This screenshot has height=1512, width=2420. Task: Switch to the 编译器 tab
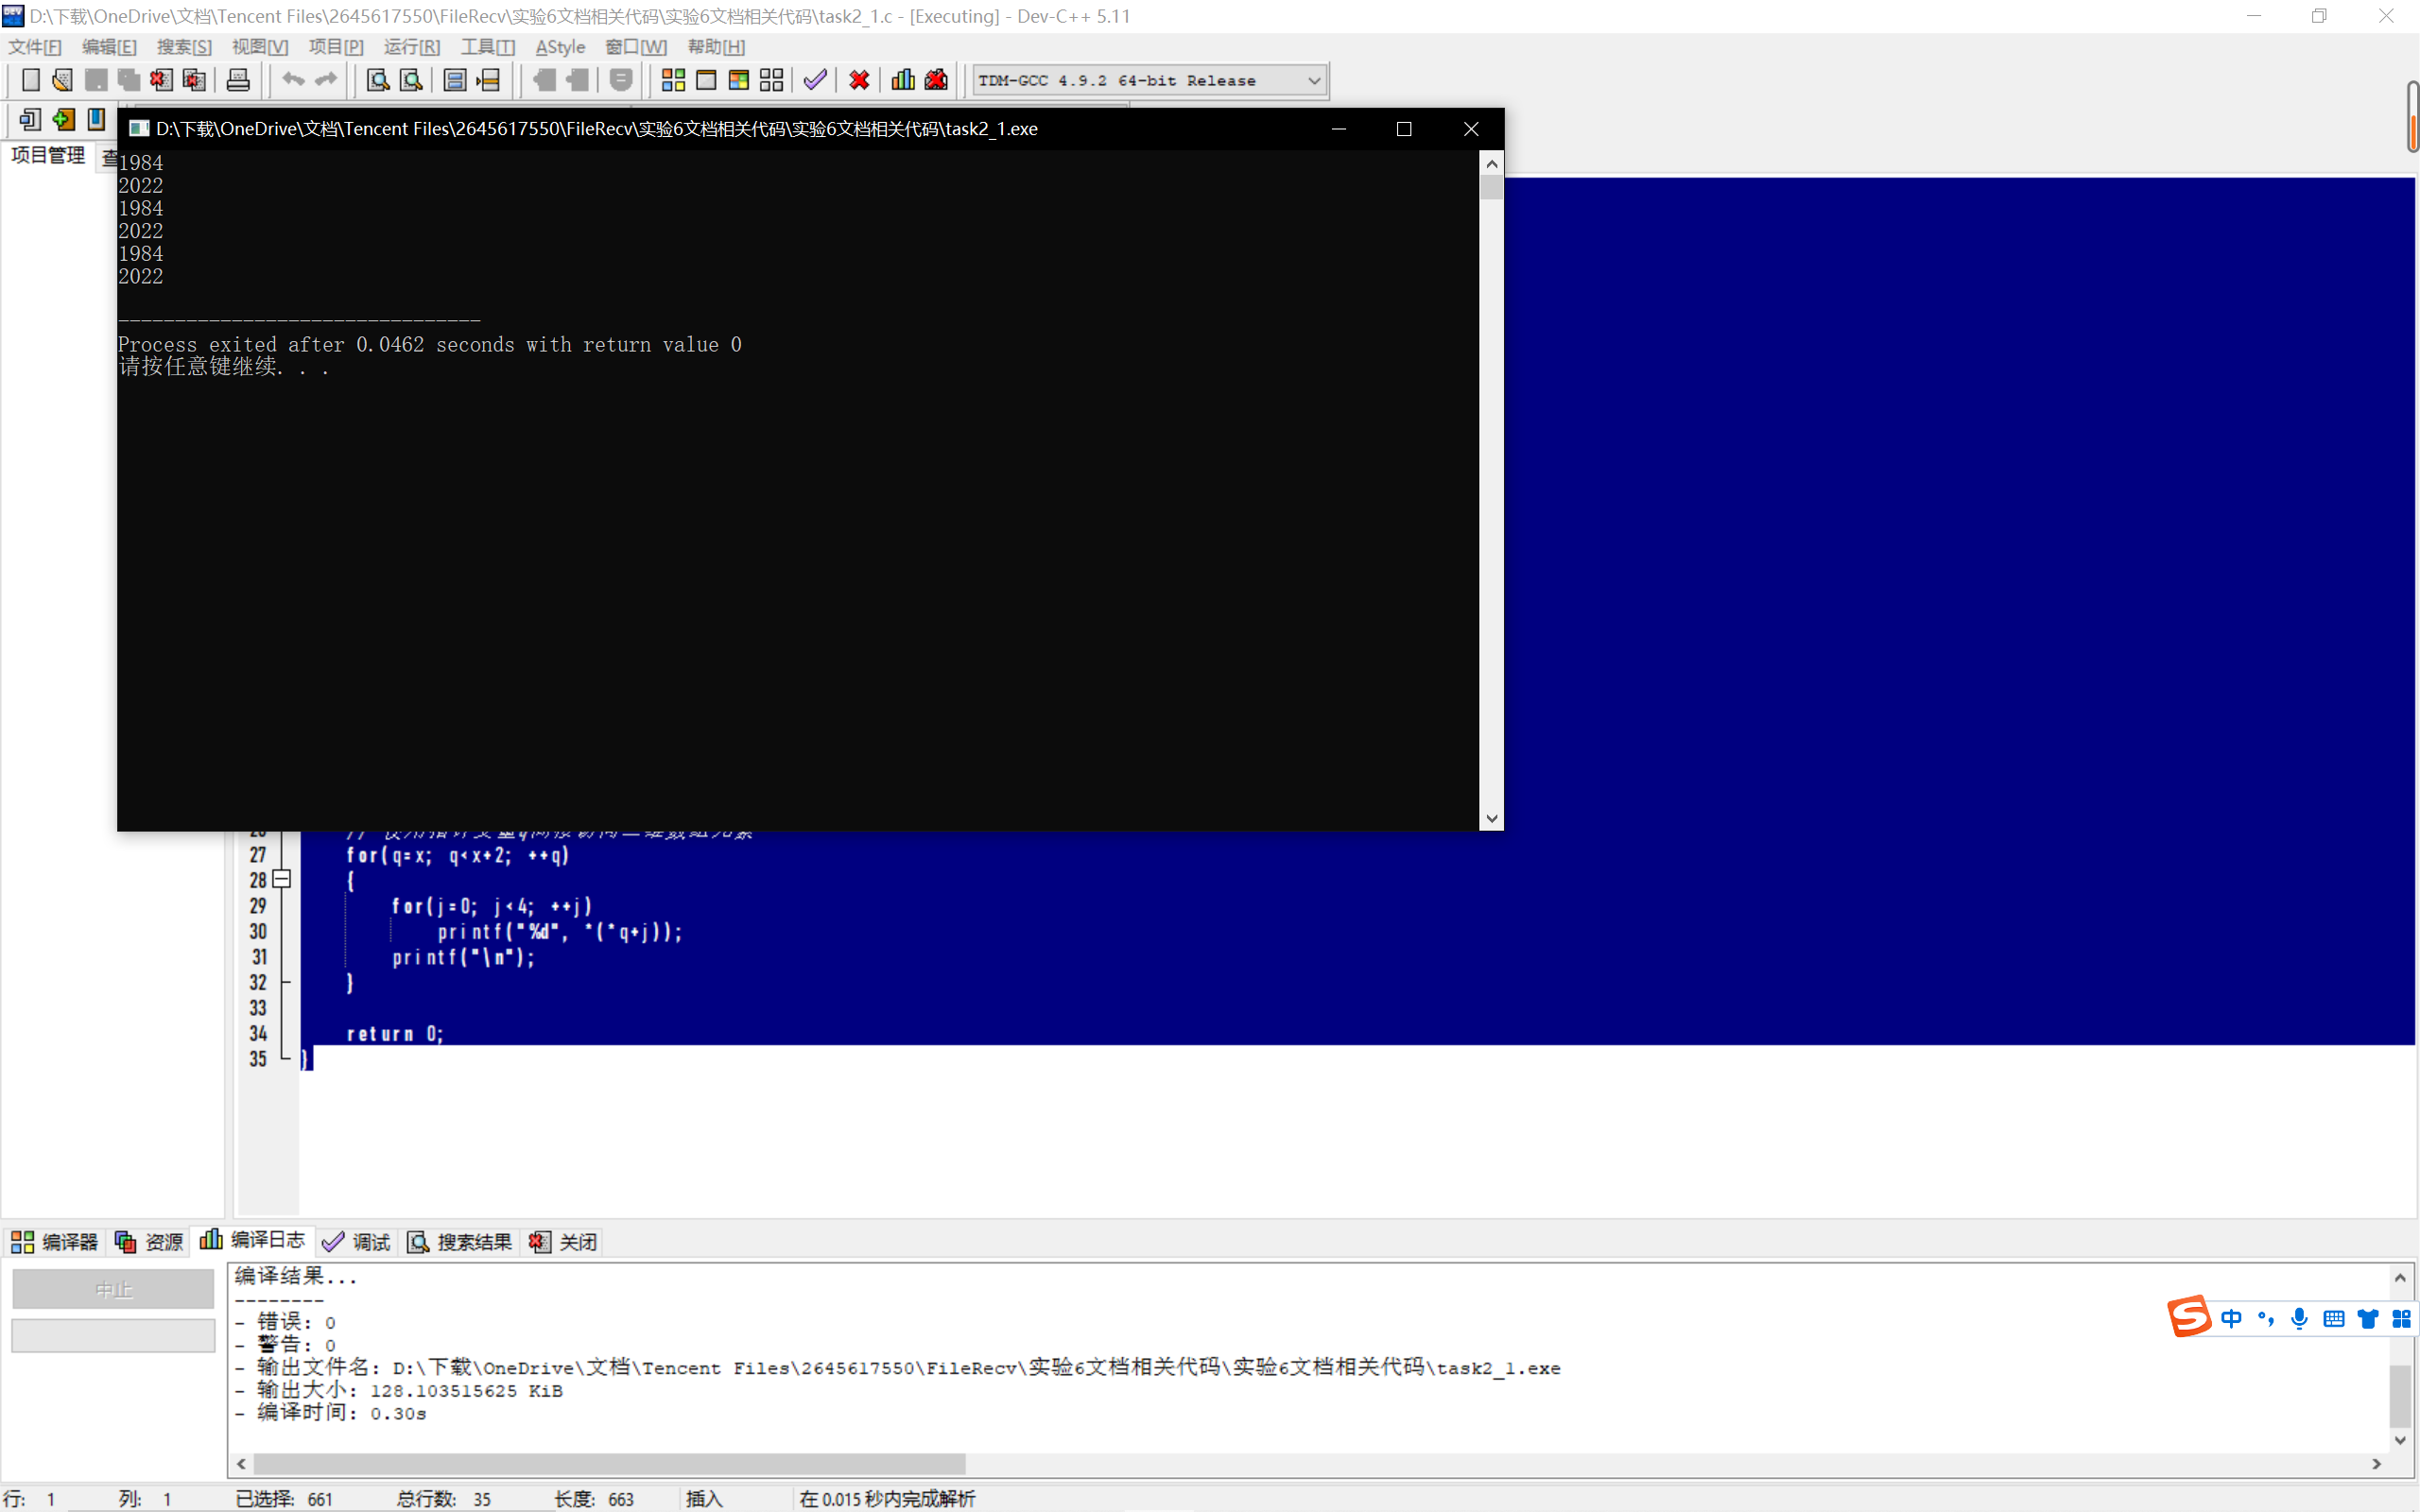[x=55, y=1242]
